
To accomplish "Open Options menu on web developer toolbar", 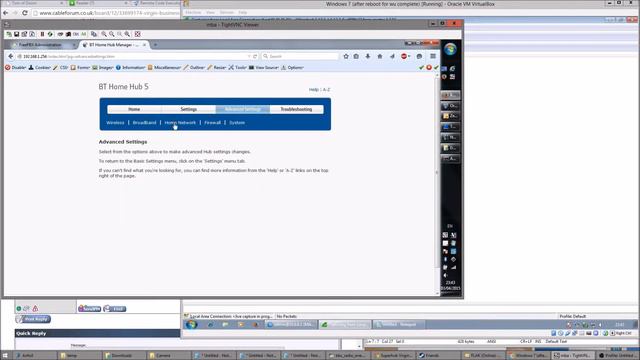I will pyautogui.click(x=292, y=67).
